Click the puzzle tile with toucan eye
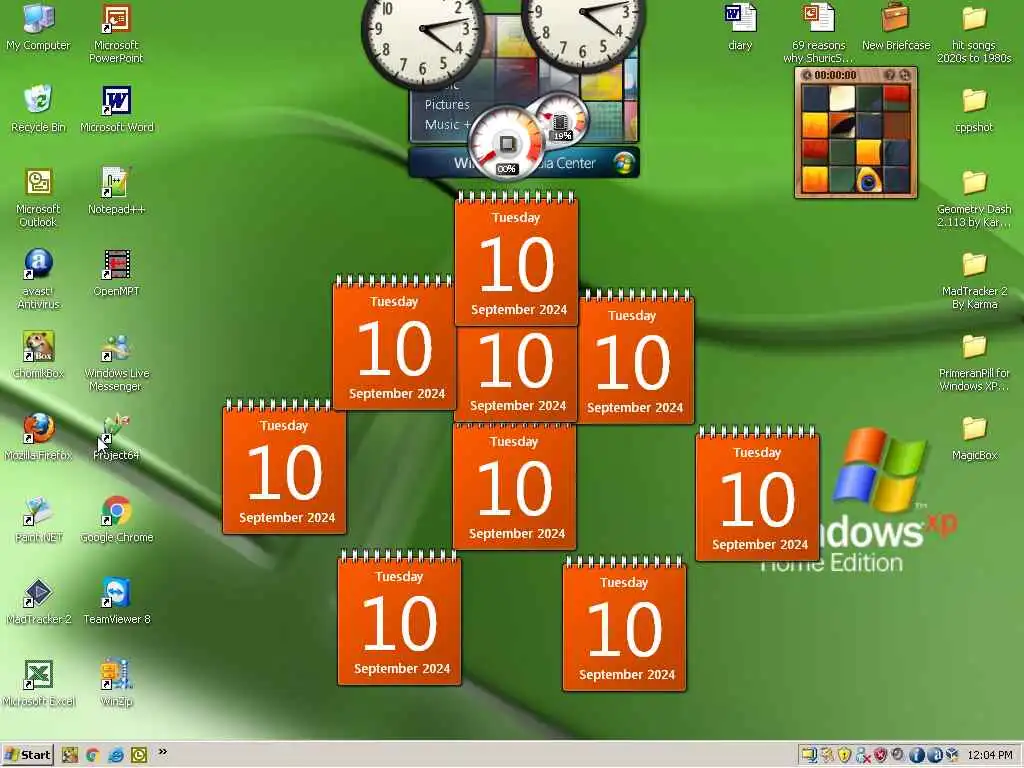 (x=869, y=180)
